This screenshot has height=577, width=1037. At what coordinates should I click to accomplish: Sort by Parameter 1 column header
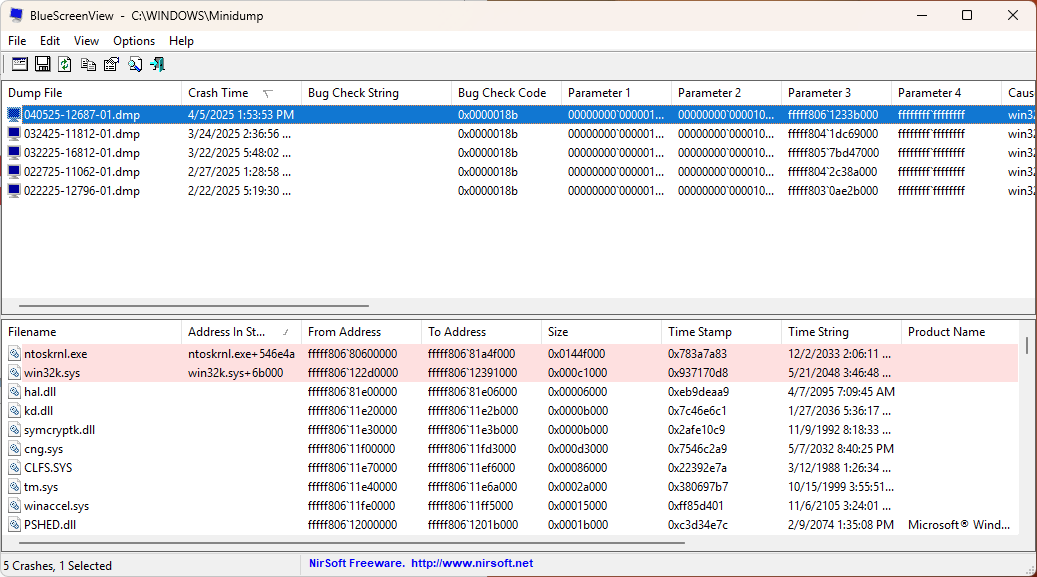coord(616,93)
